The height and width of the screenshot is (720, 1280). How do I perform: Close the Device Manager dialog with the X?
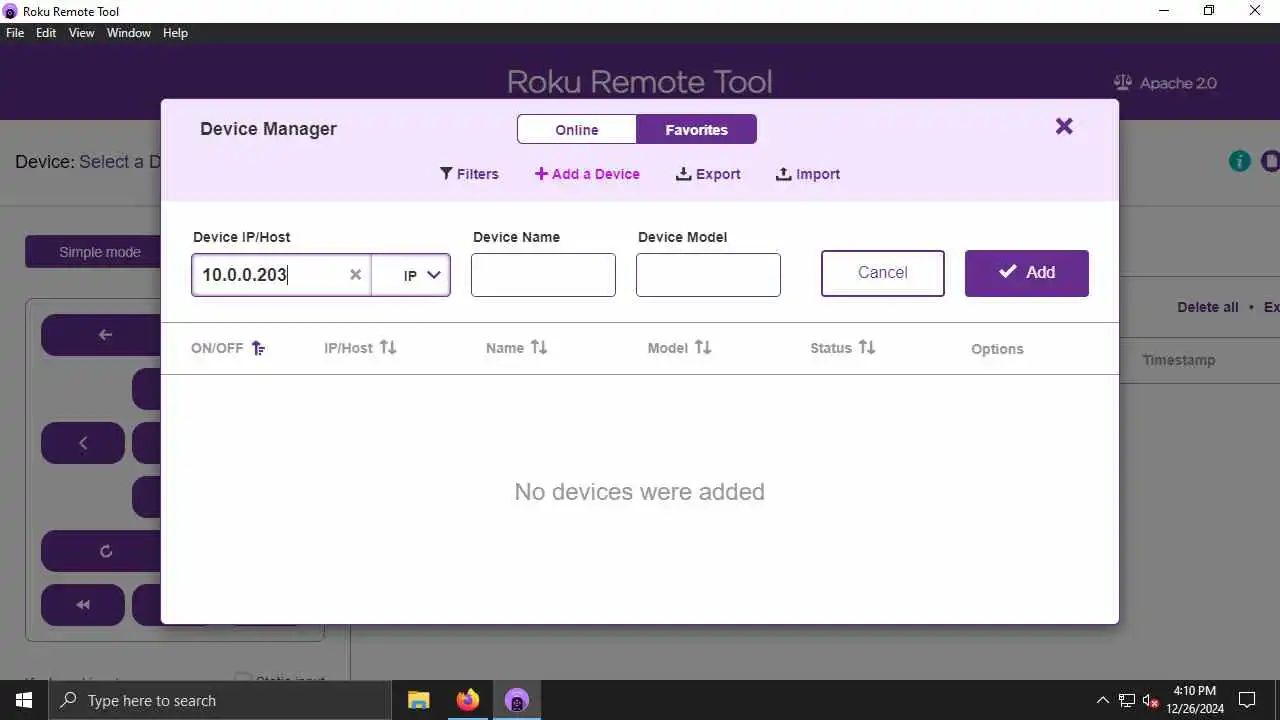click(1064, 126)
